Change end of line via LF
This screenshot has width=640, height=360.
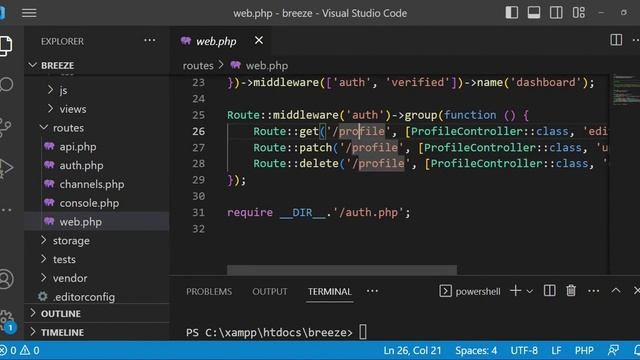coord(556,350)
